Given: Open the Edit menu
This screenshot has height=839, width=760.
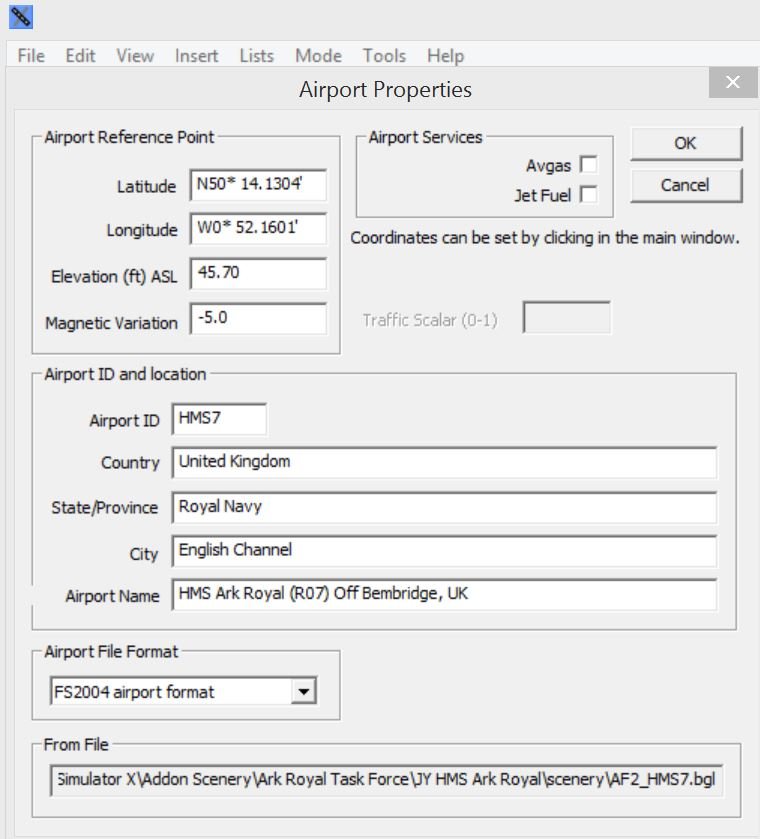Looking at the screenshot, I should (80, 56).
